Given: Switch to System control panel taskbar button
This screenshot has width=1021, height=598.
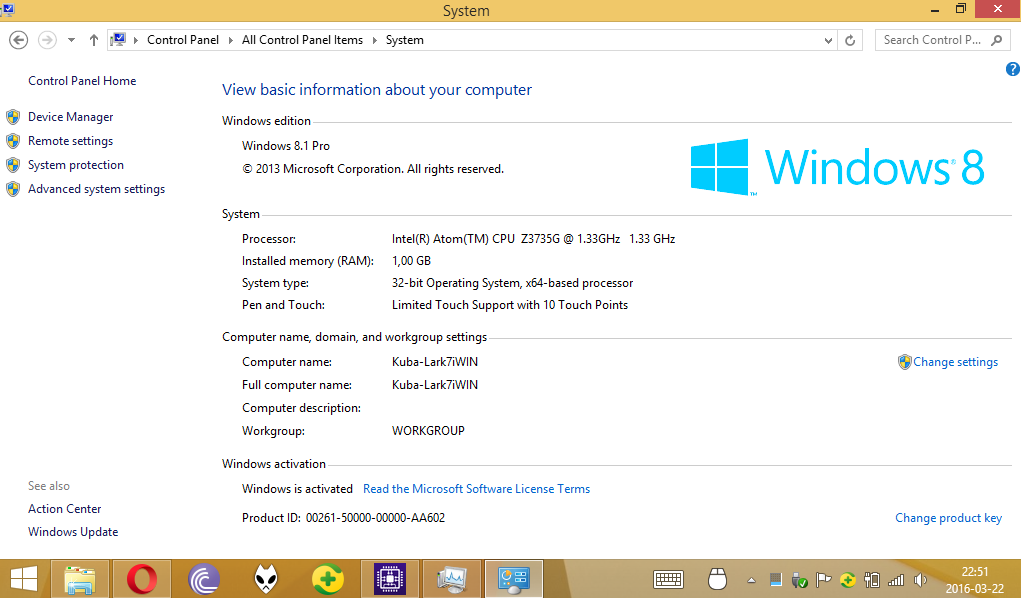Looking at the screenshot, I should [514, 579].
